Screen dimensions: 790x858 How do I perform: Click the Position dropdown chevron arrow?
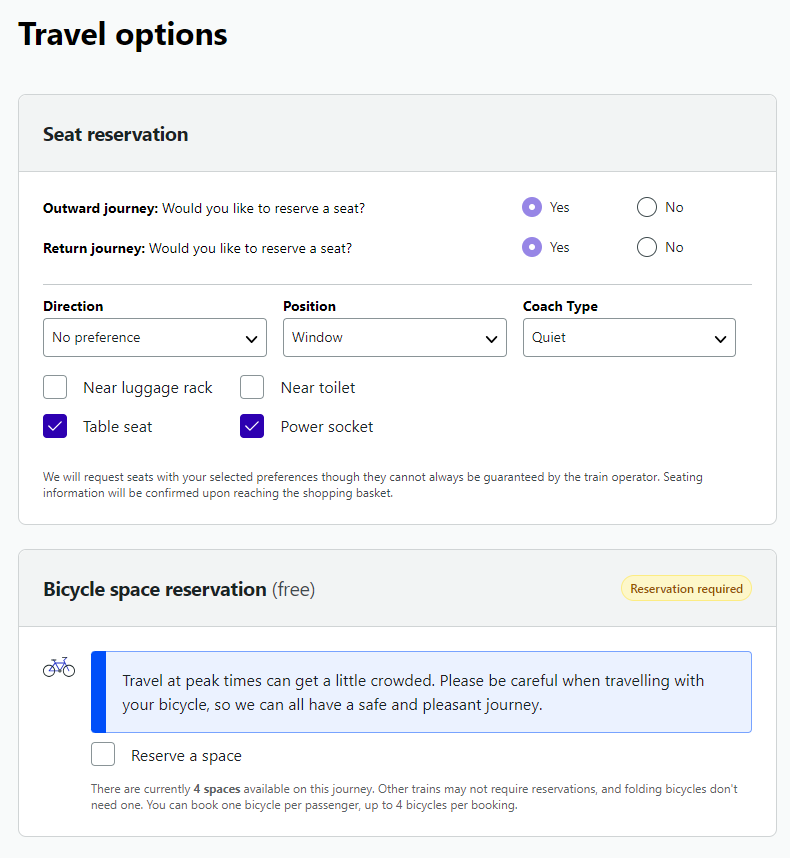(492, 339)
